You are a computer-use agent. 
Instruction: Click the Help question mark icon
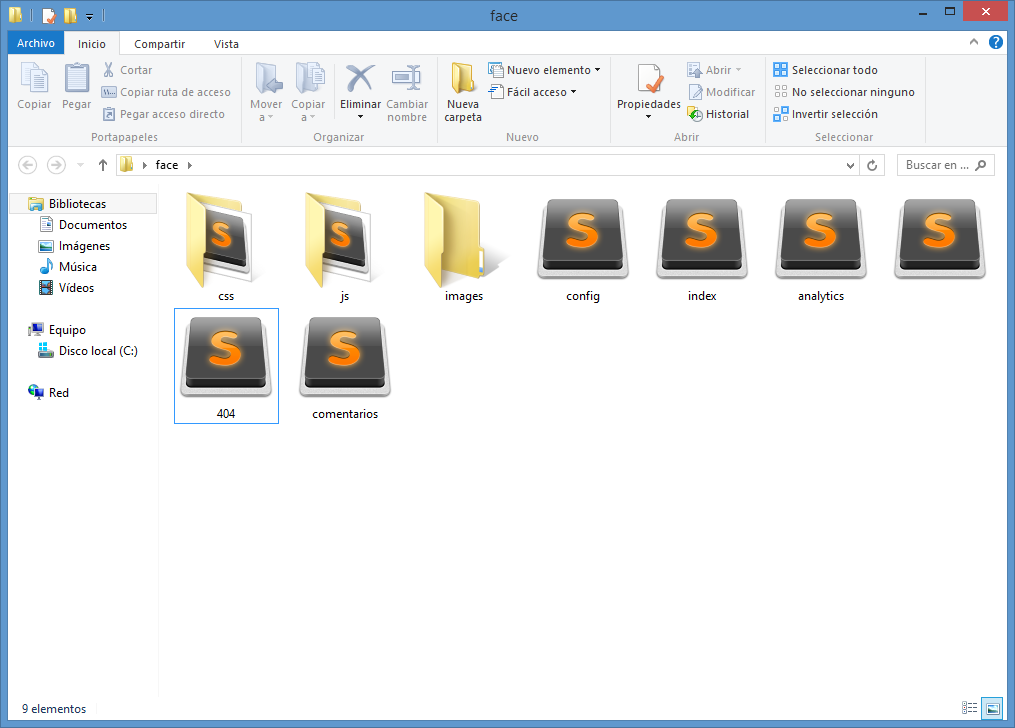(x=996, y=42)
